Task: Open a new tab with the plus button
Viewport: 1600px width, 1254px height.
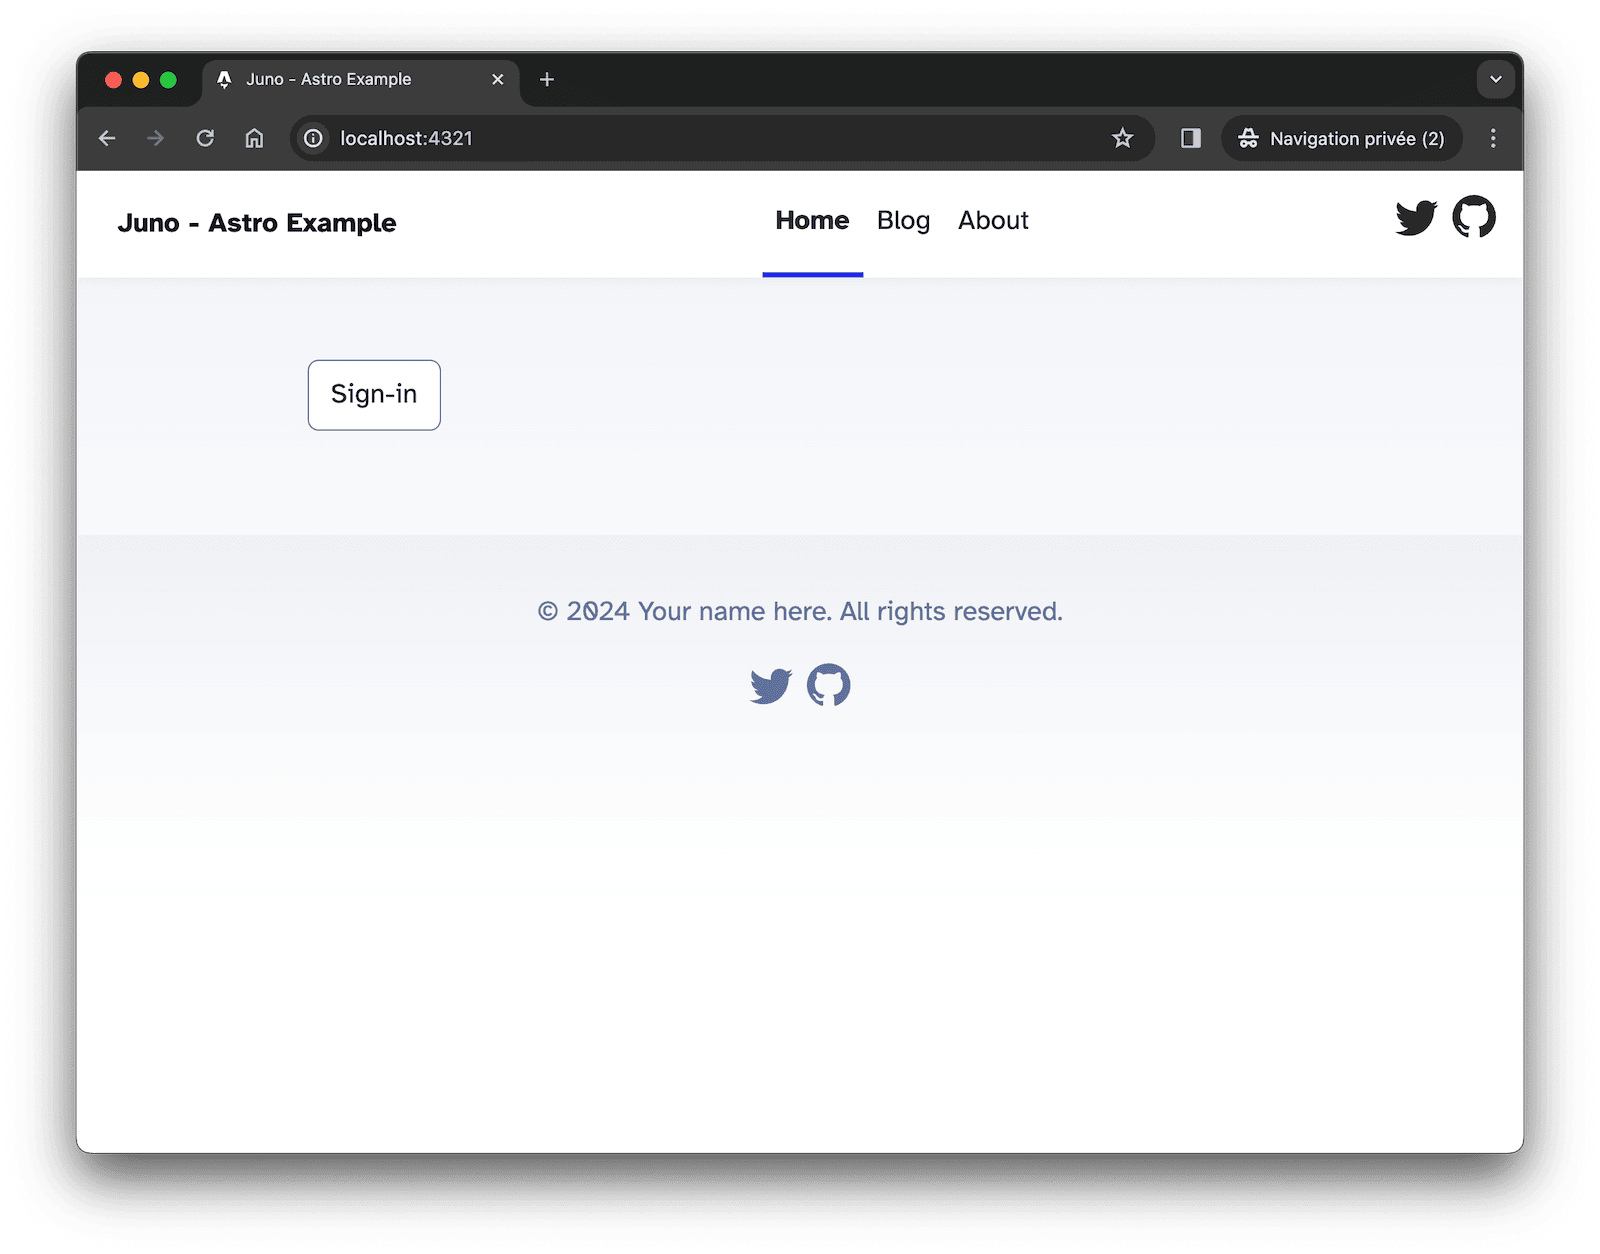Action: [x=546, y=79]
